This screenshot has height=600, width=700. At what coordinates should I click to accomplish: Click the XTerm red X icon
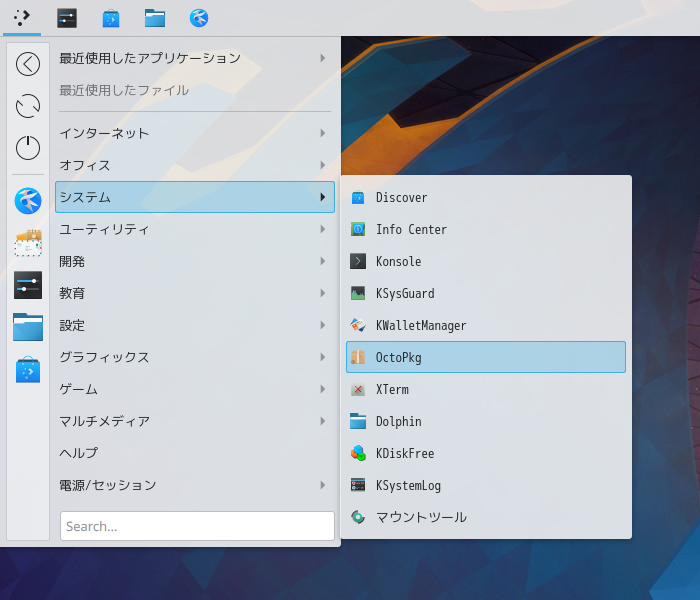(358, 389)
